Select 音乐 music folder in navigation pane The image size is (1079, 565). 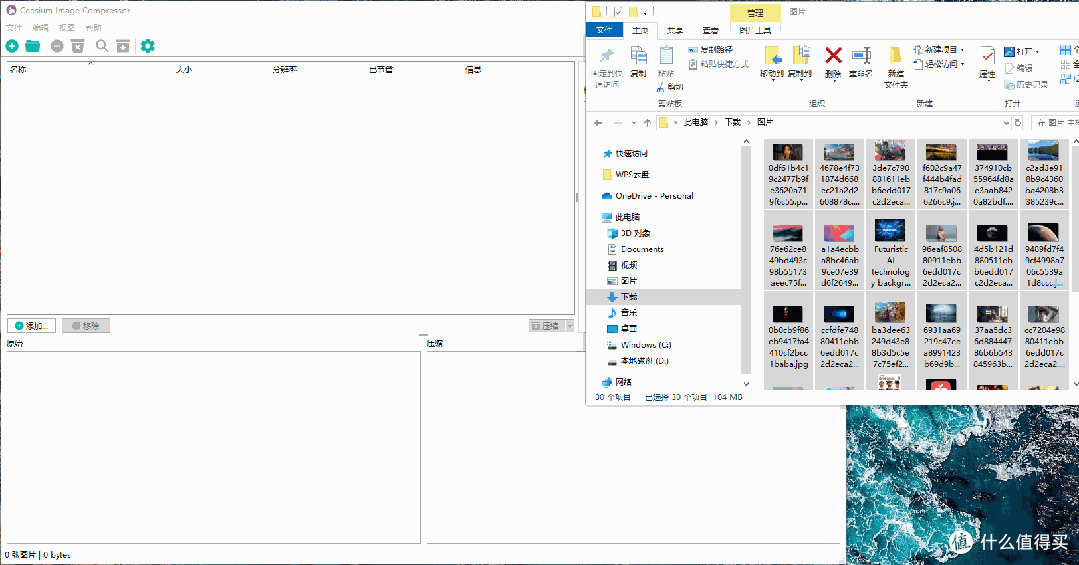pos(622,312)
